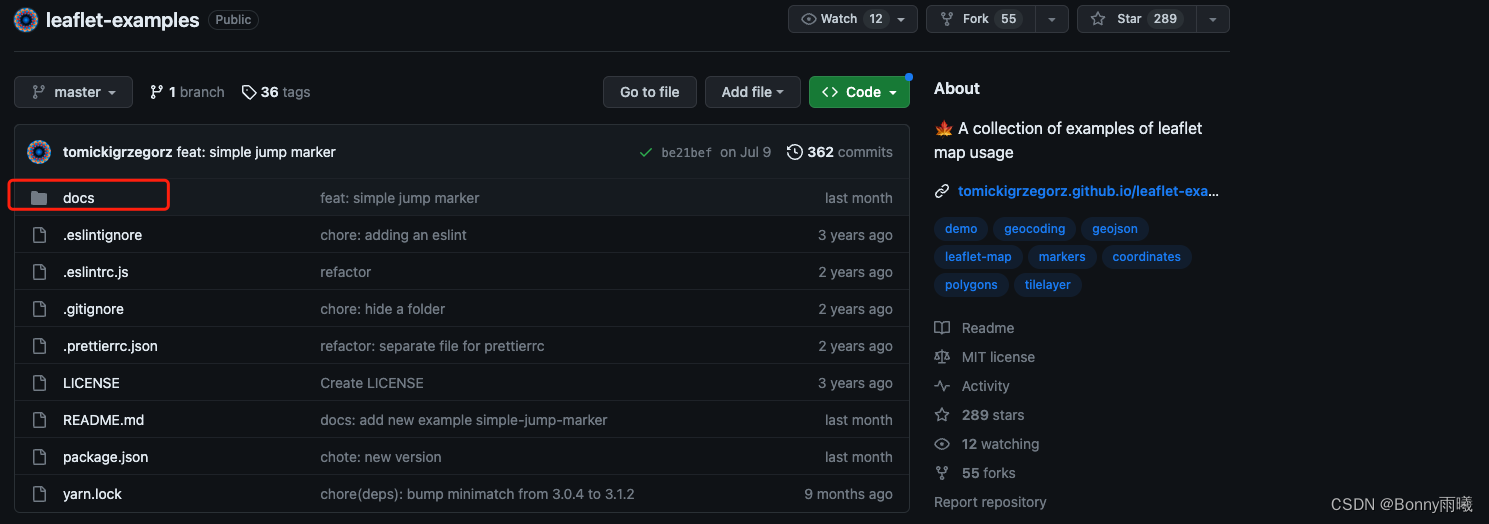Click the commit author avatar of tomickigrzegorz
The image size is (1489, 524).
tap(39, 152)
